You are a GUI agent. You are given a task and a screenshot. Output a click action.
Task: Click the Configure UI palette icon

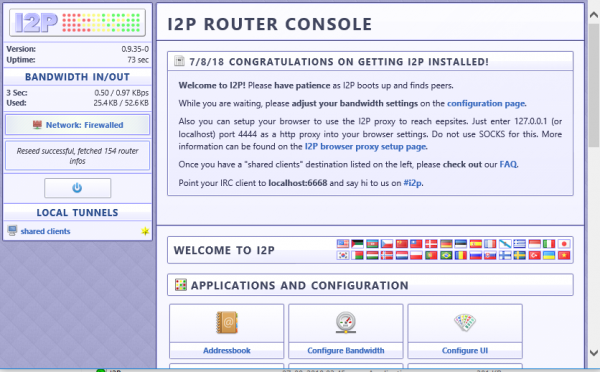(x=465, y=322)
